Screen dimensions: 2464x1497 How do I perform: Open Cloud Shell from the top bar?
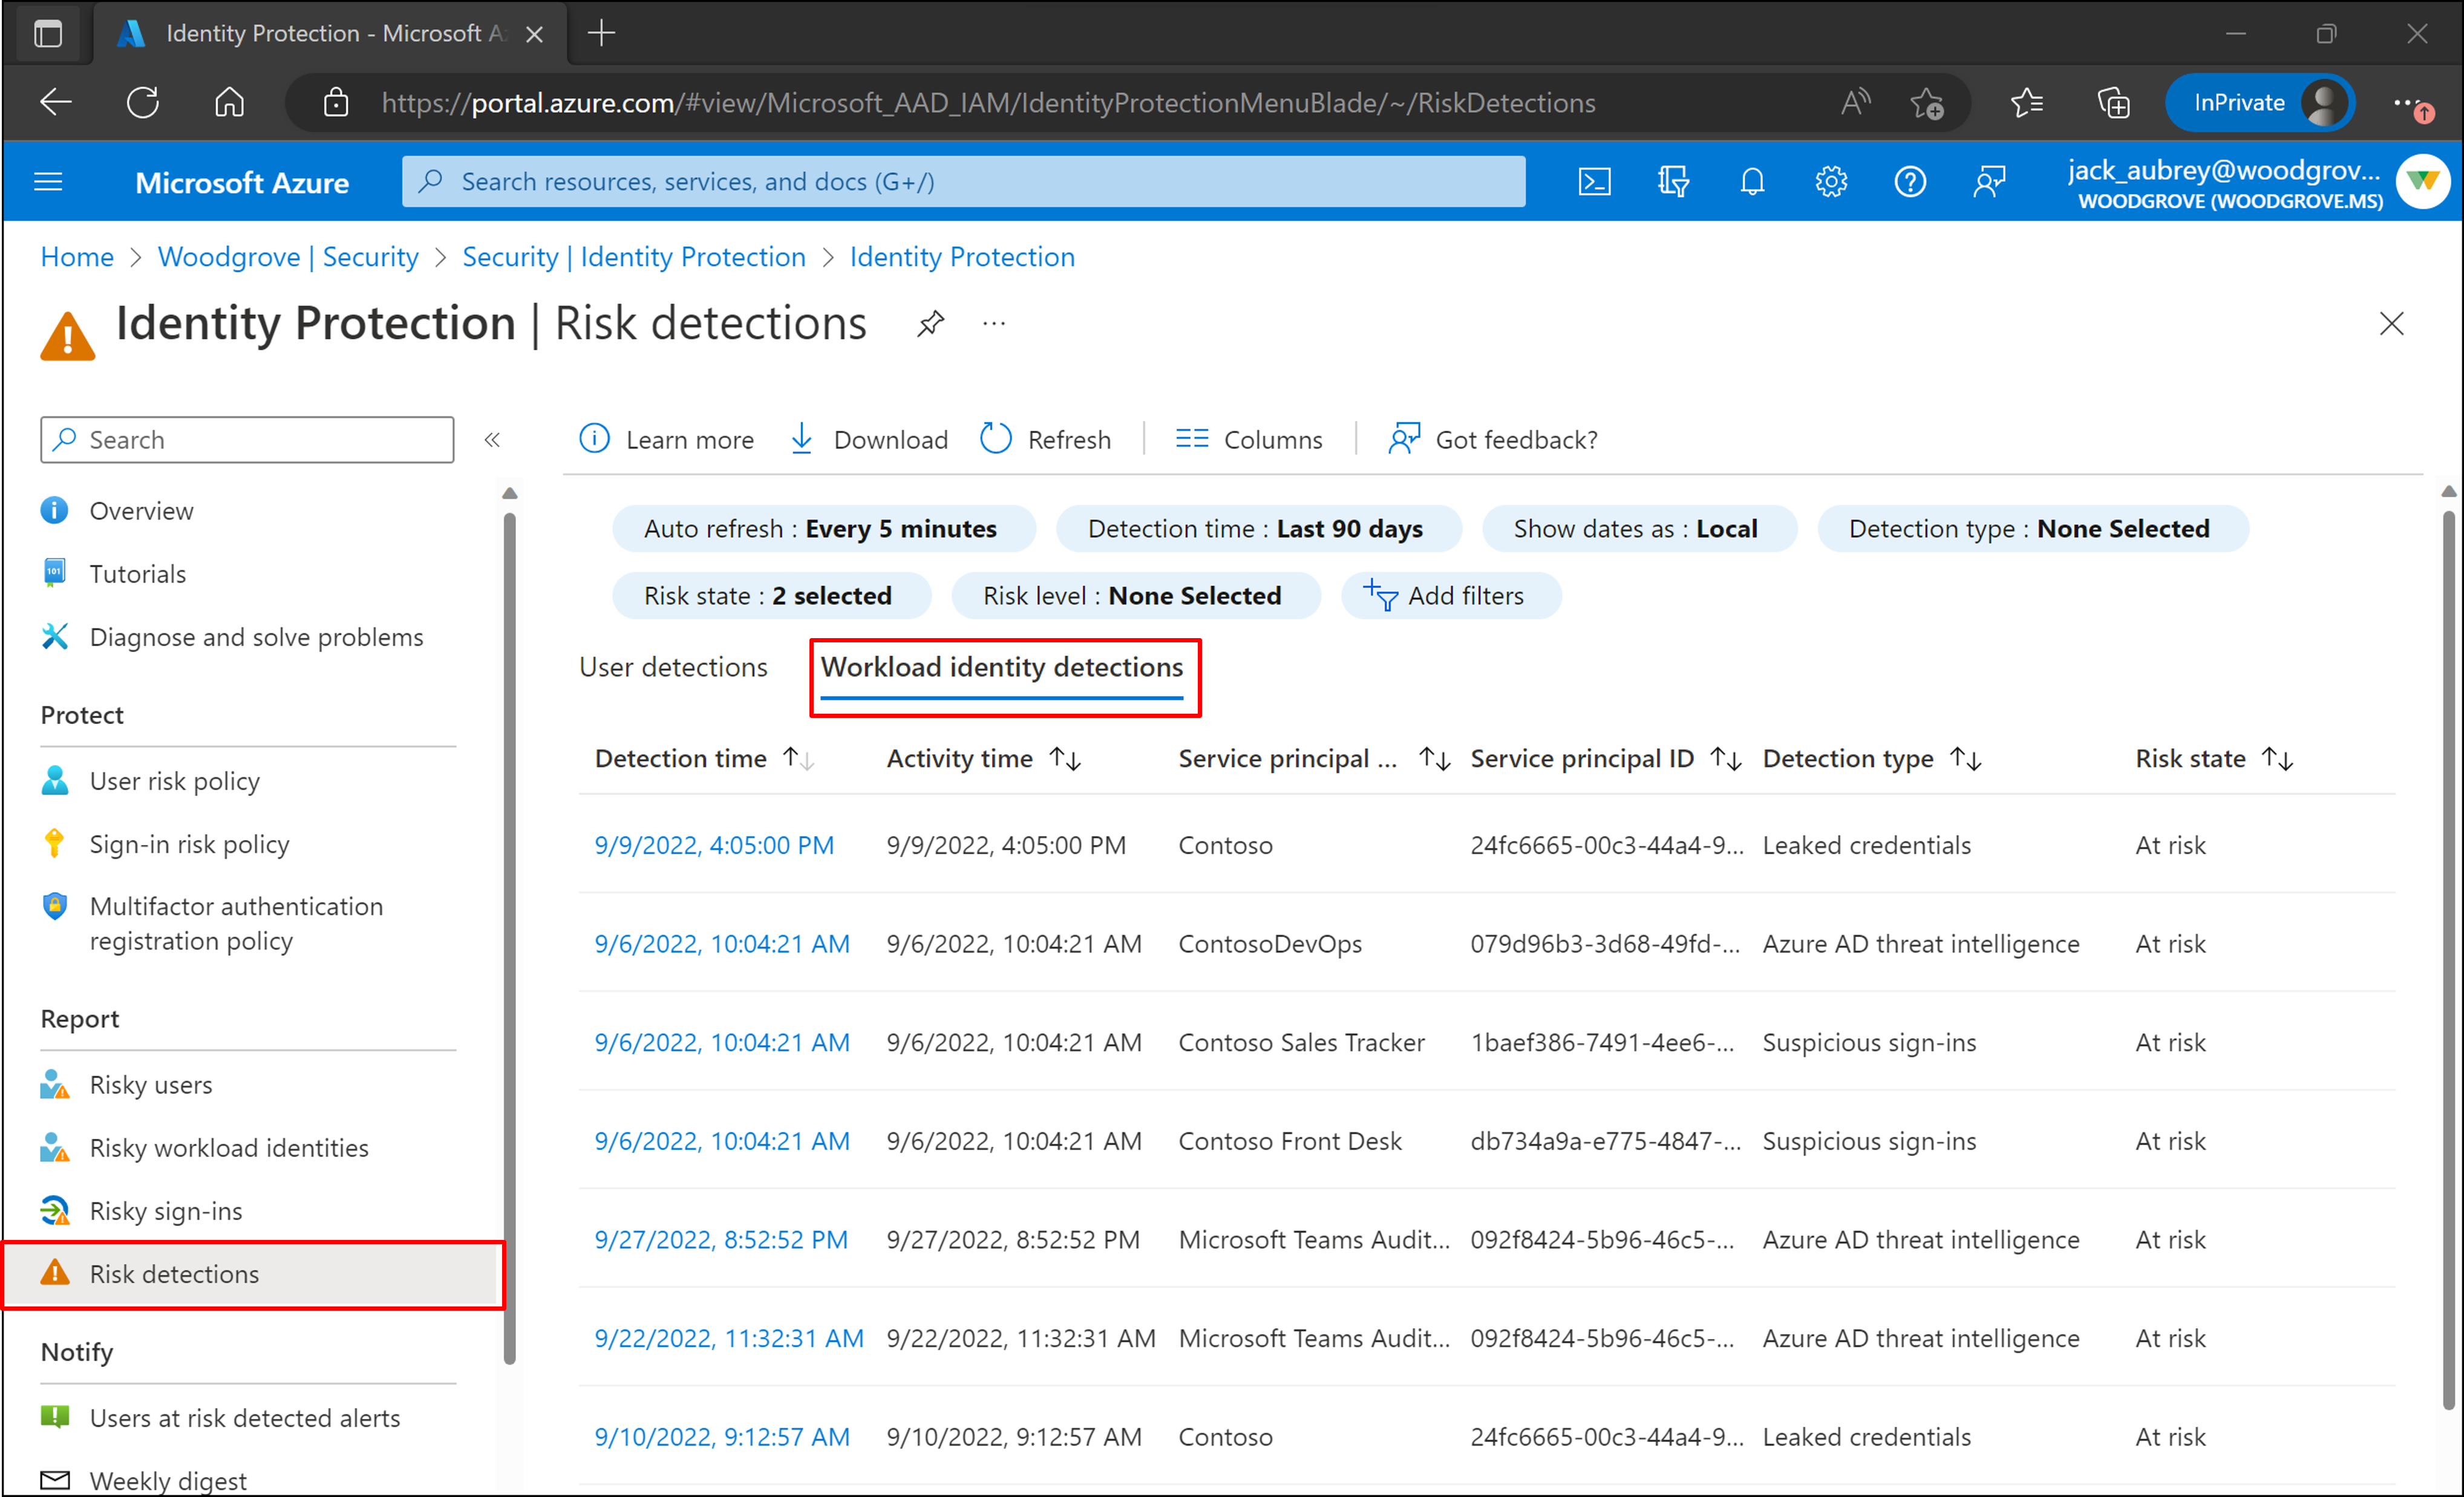1594,182
